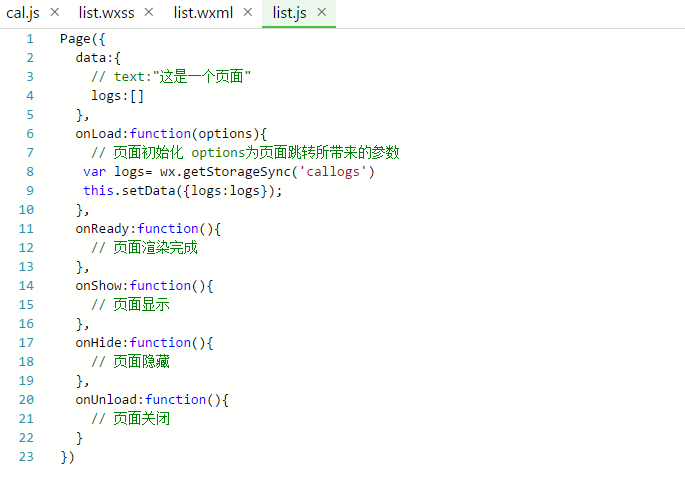The width and height of the screenshot is (685, 498).
Task: Close the list.js tab
Action: pos(322,12)
